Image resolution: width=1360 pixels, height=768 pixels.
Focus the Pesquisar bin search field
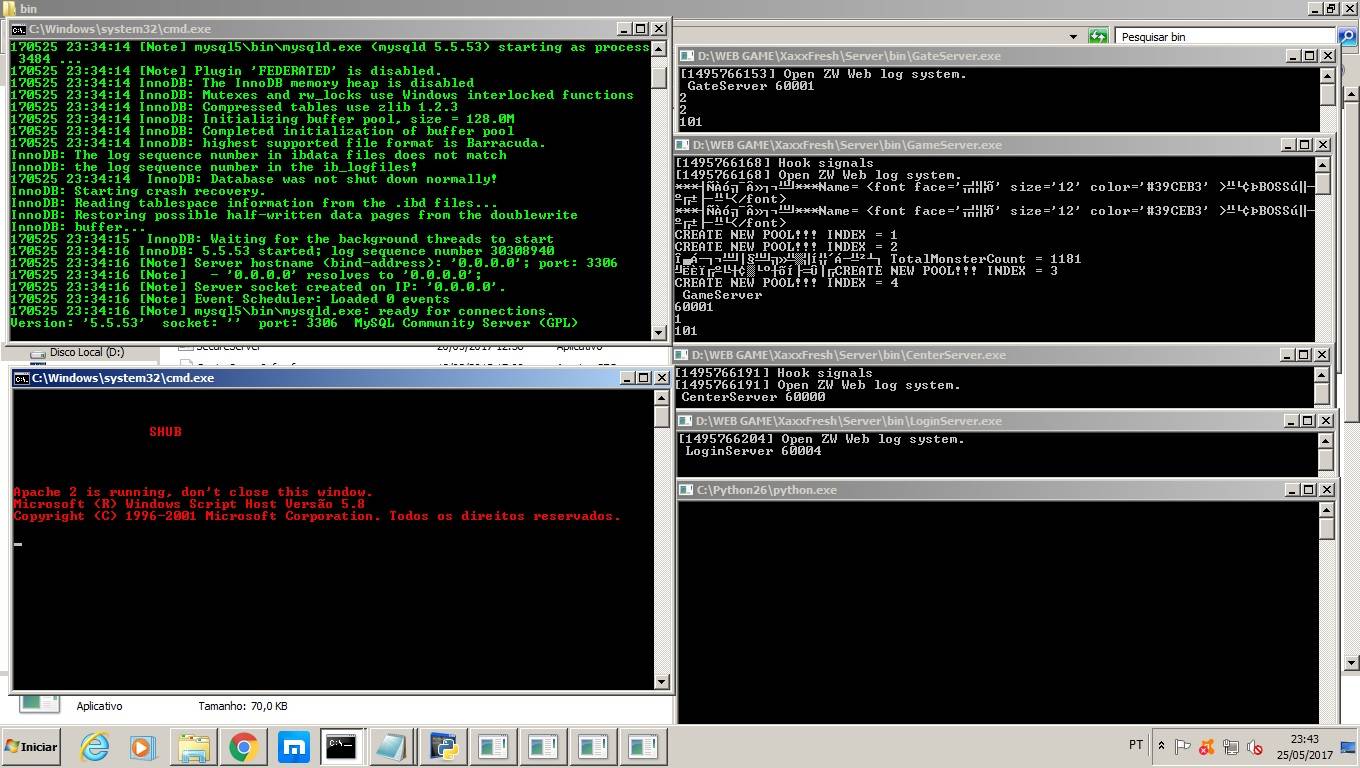pyautogui.click(x=1225, y=36)
